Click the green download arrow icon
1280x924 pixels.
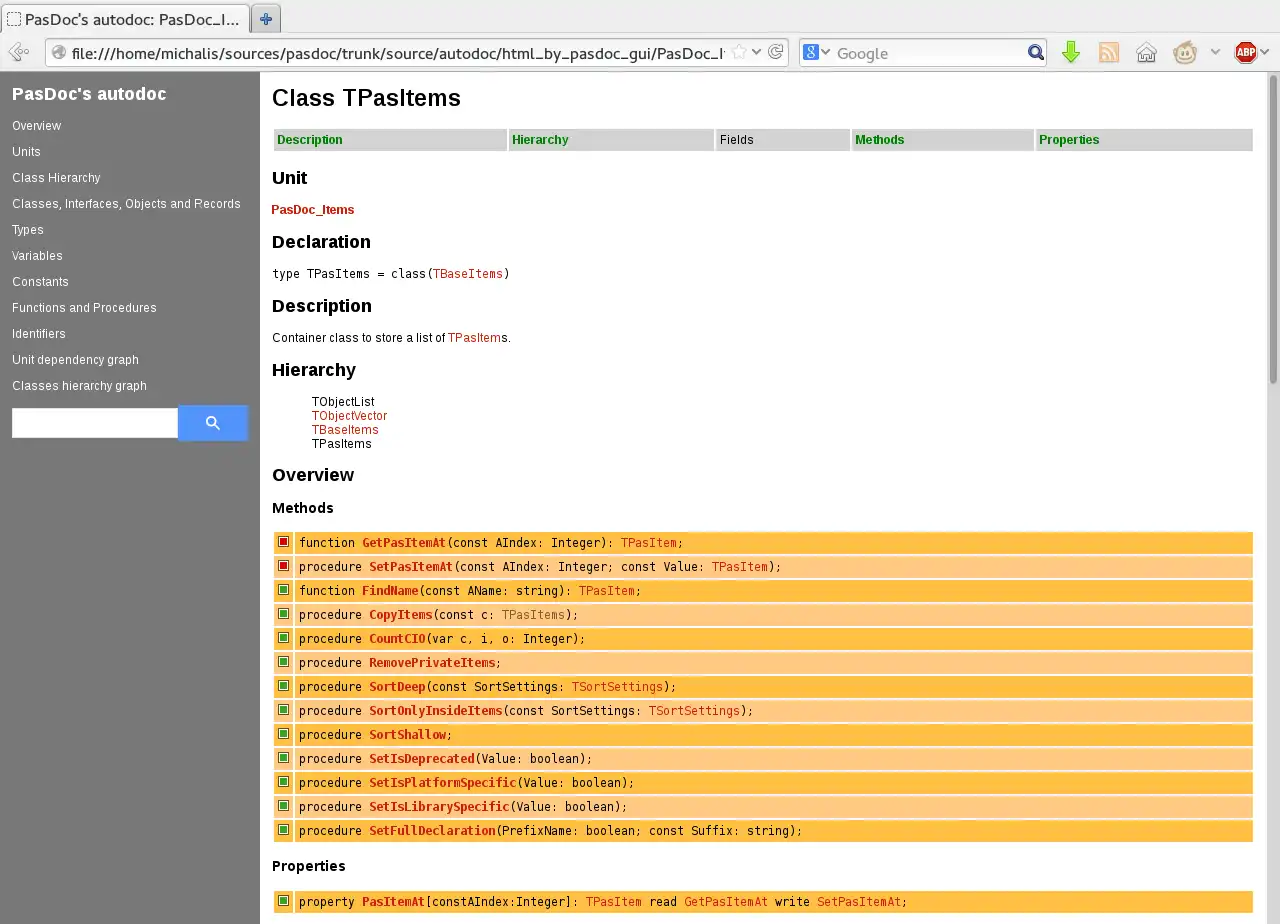click(1071, 53)
